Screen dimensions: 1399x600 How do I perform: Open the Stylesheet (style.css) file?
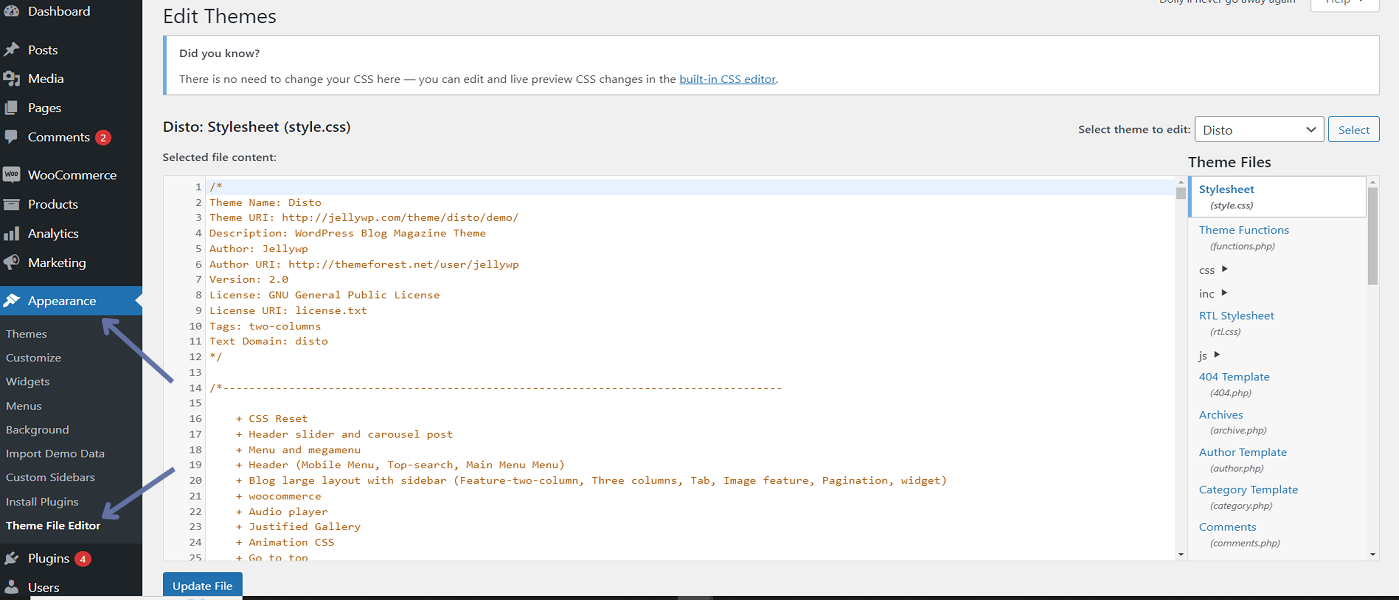1277,197
